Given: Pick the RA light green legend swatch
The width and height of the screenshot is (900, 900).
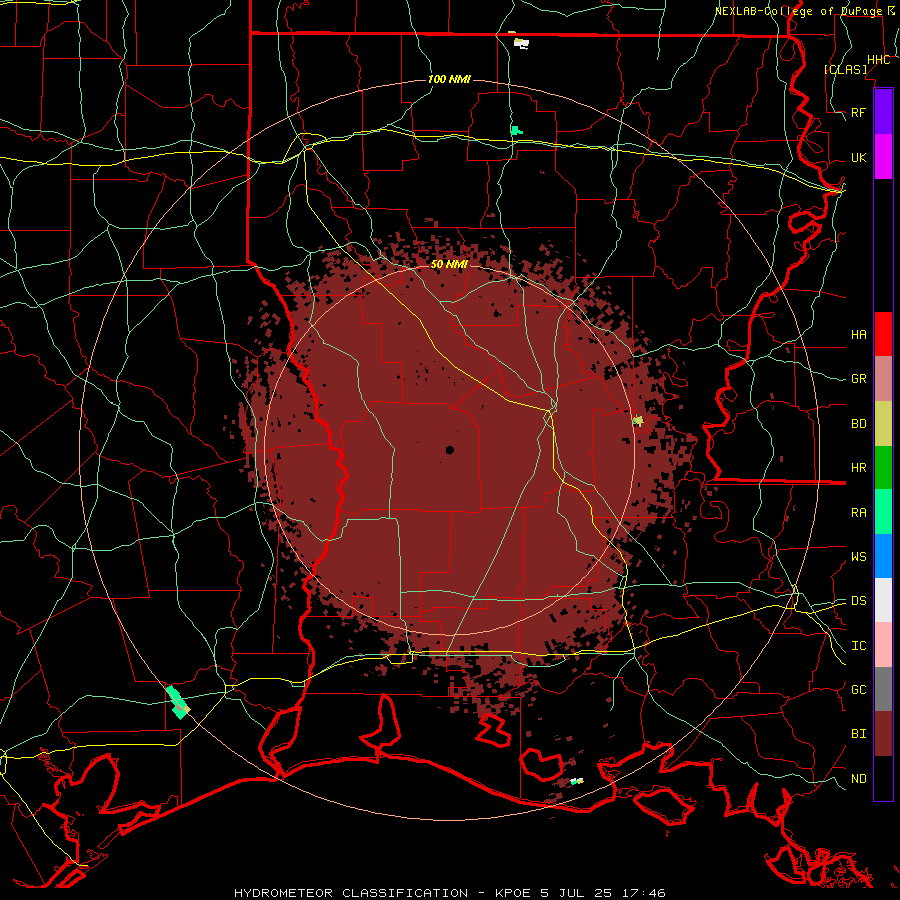Looking at the screenshot, I should click(x=883, y=512).
